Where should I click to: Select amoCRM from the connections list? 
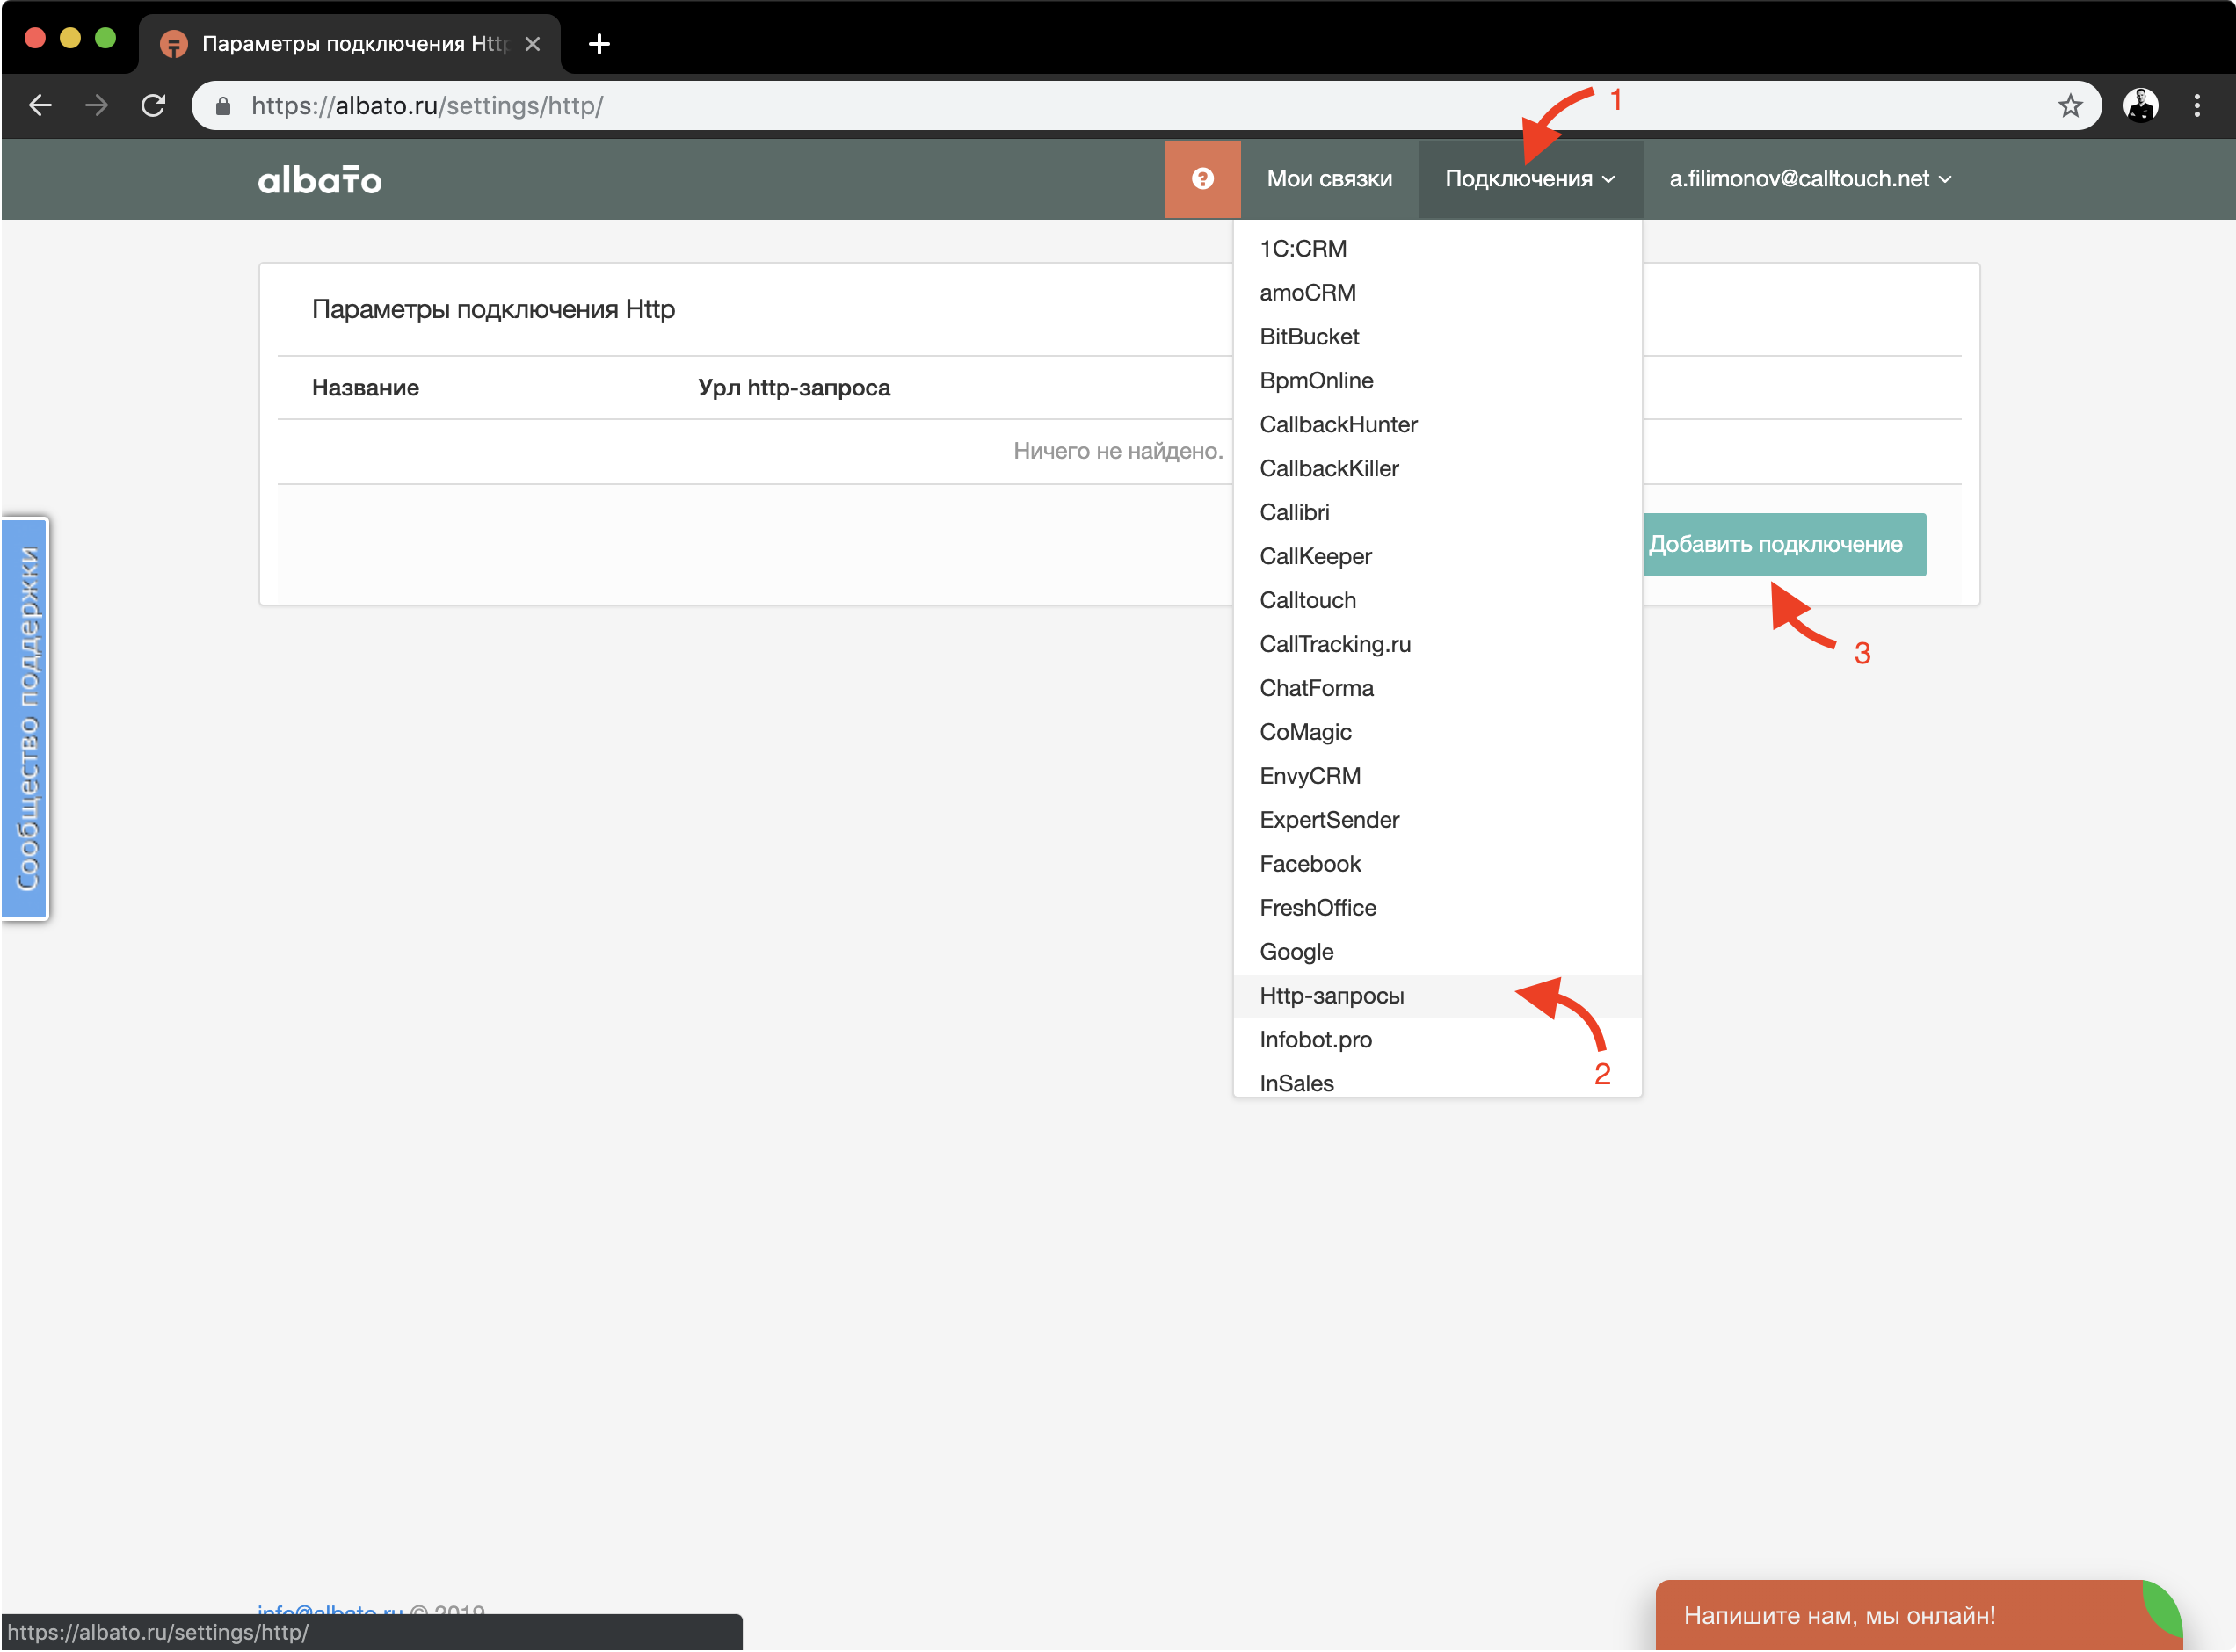[1437, 293]
